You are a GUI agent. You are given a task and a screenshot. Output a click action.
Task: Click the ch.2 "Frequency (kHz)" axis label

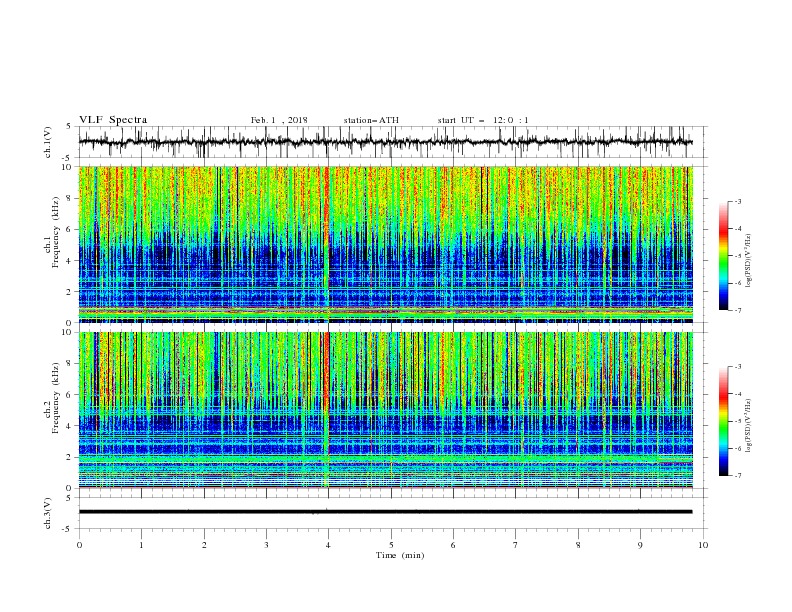pyautogui.click(x=55, y=398)
